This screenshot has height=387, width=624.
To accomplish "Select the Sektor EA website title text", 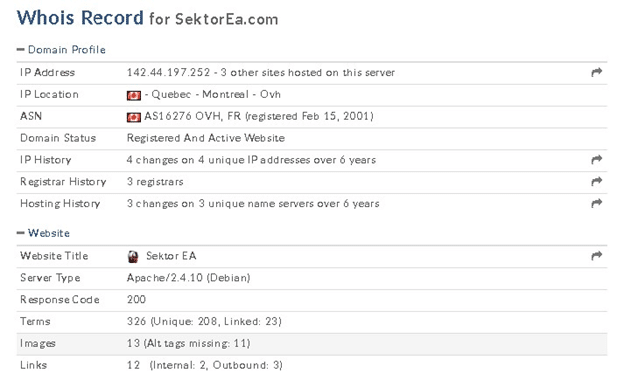I will pos(171,256).
